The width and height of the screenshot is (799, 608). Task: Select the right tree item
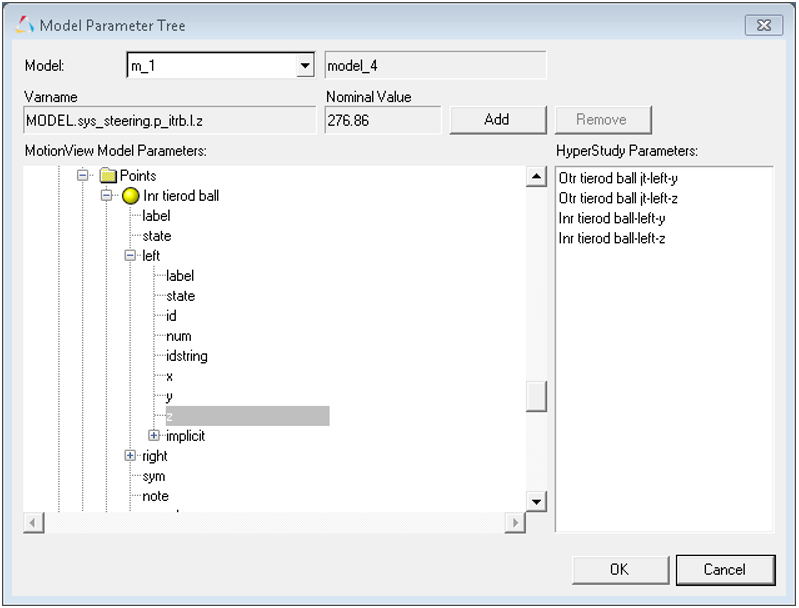coord(155,456)
